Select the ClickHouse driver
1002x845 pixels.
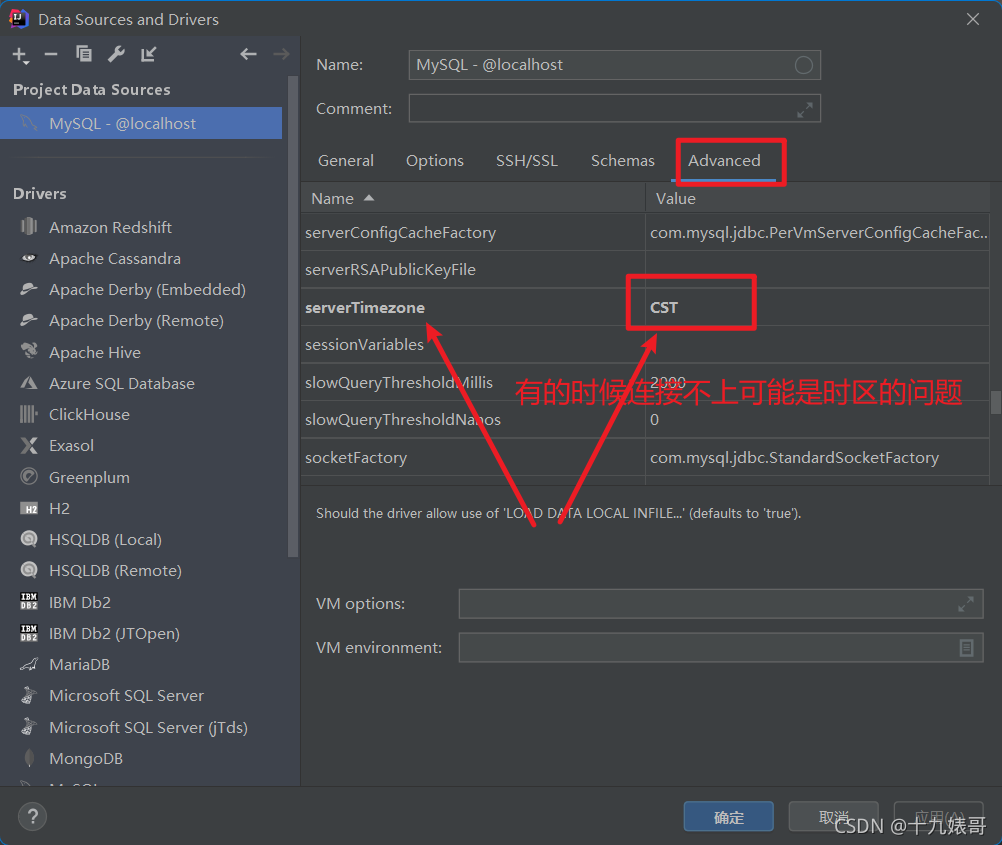[89, 415]
